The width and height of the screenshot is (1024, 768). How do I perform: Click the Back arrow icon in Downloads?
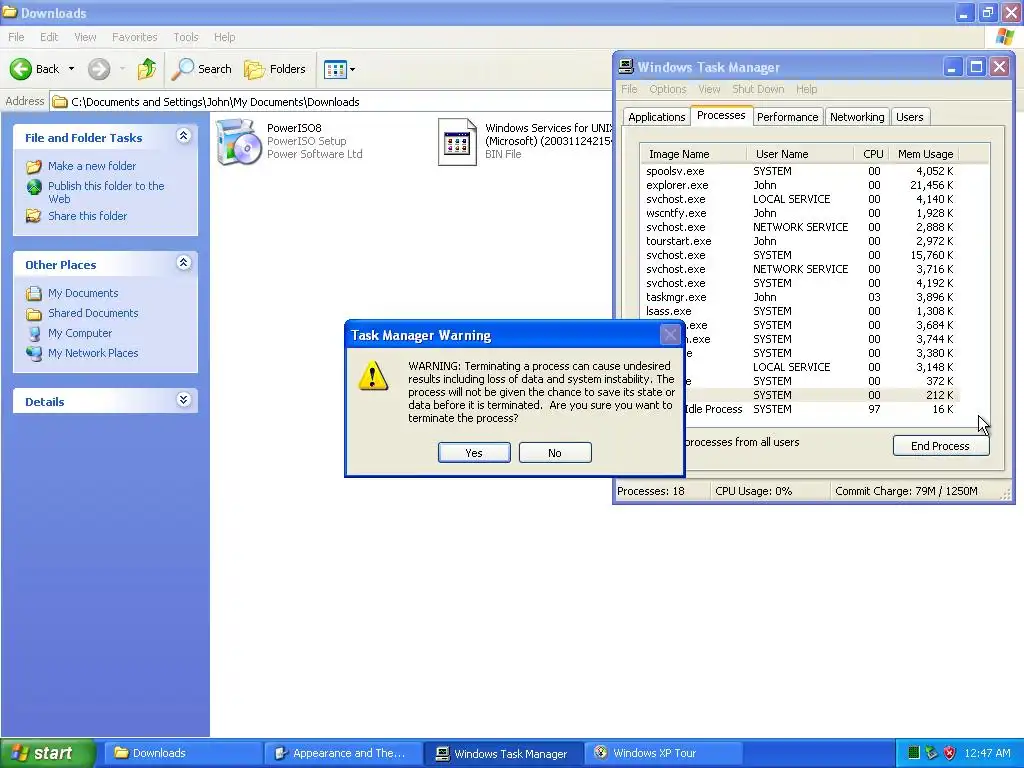21,69
